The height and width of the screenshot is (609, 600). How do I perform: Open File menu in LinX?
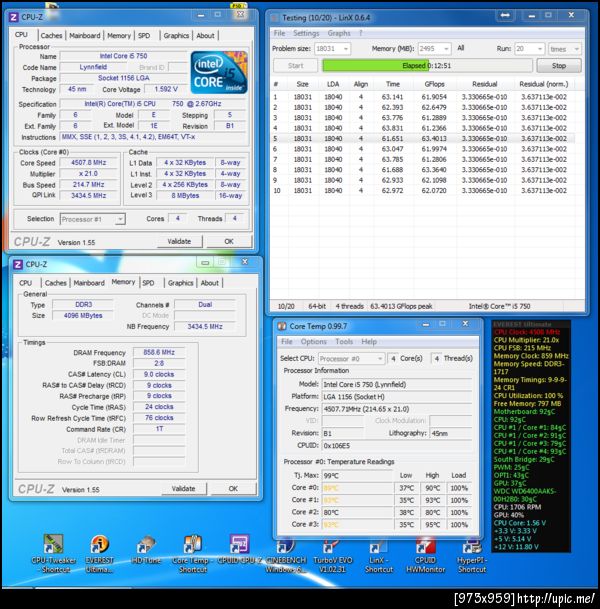click(x=279, y=33)
